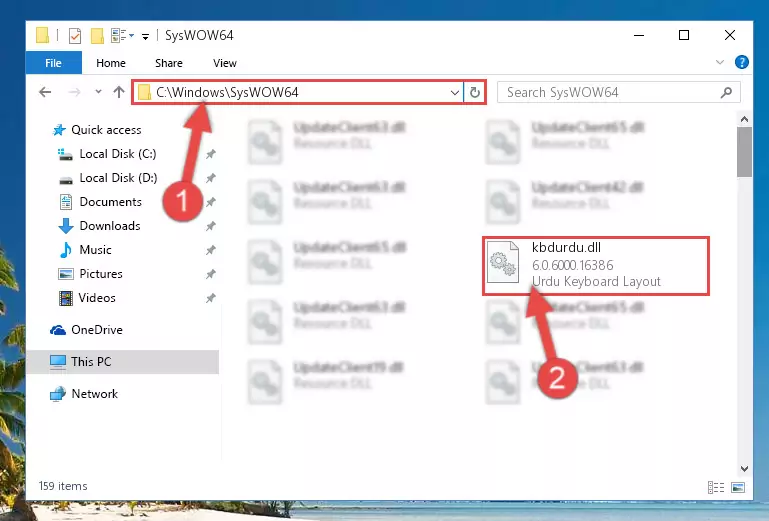The image size is (769, 521).
Task: Select the kbdurdu.dll file
Action: click(596, 265)
